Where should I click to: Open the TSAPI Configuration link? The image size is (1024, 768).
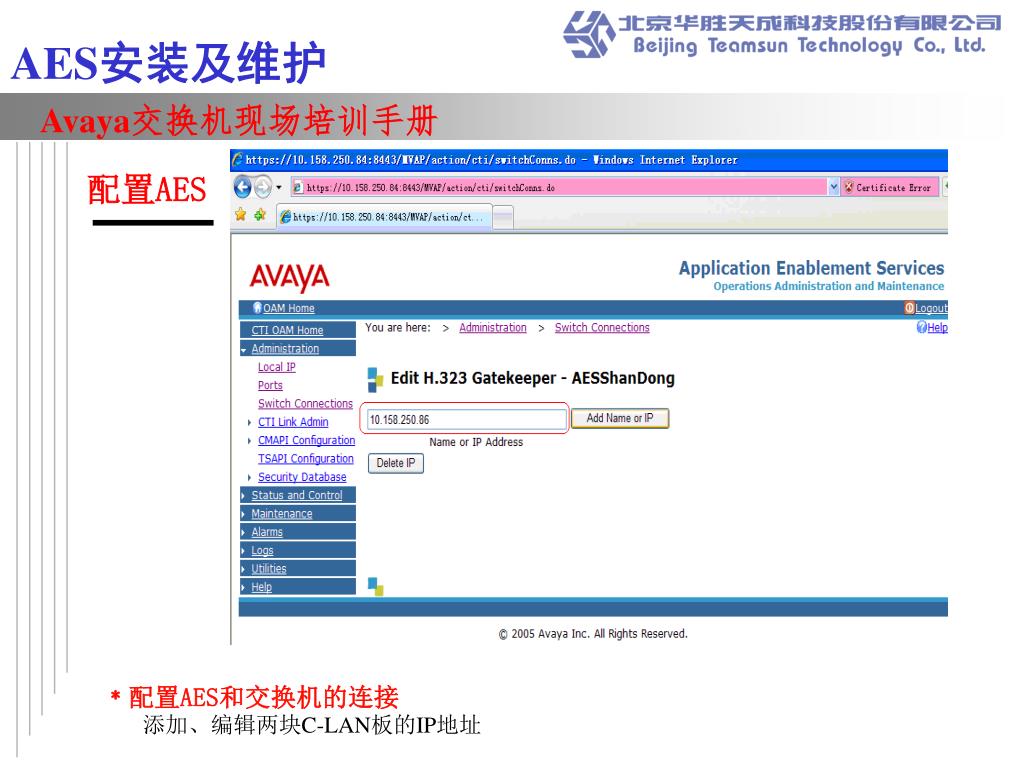(306, 458)
